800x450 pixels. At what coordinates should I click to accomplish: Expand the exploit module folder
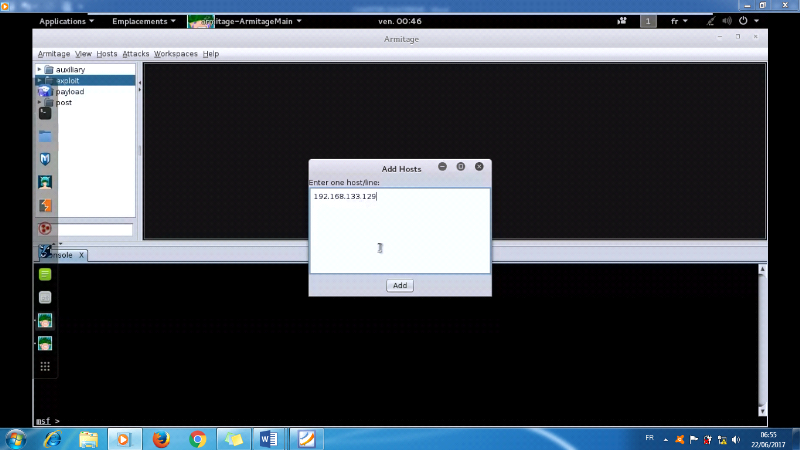click(x=39, y=81)
